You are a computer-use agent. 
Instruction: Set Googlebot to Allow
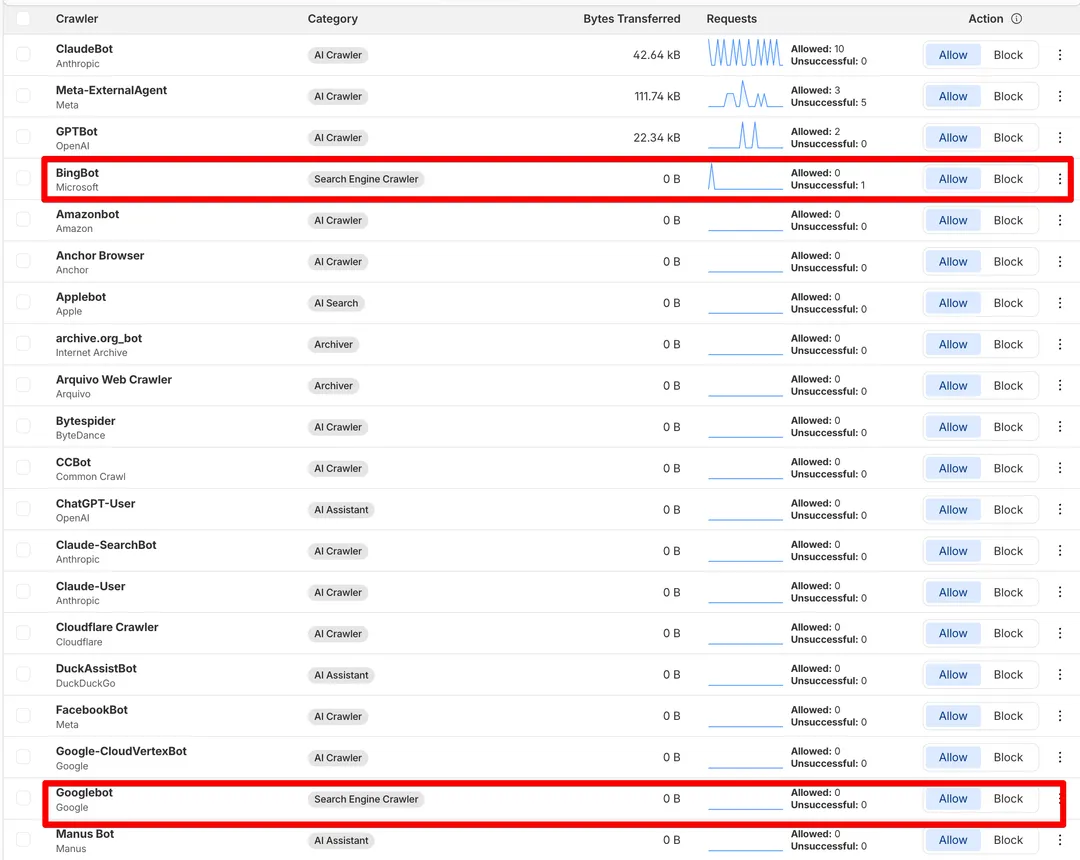[x=953, y=799]
